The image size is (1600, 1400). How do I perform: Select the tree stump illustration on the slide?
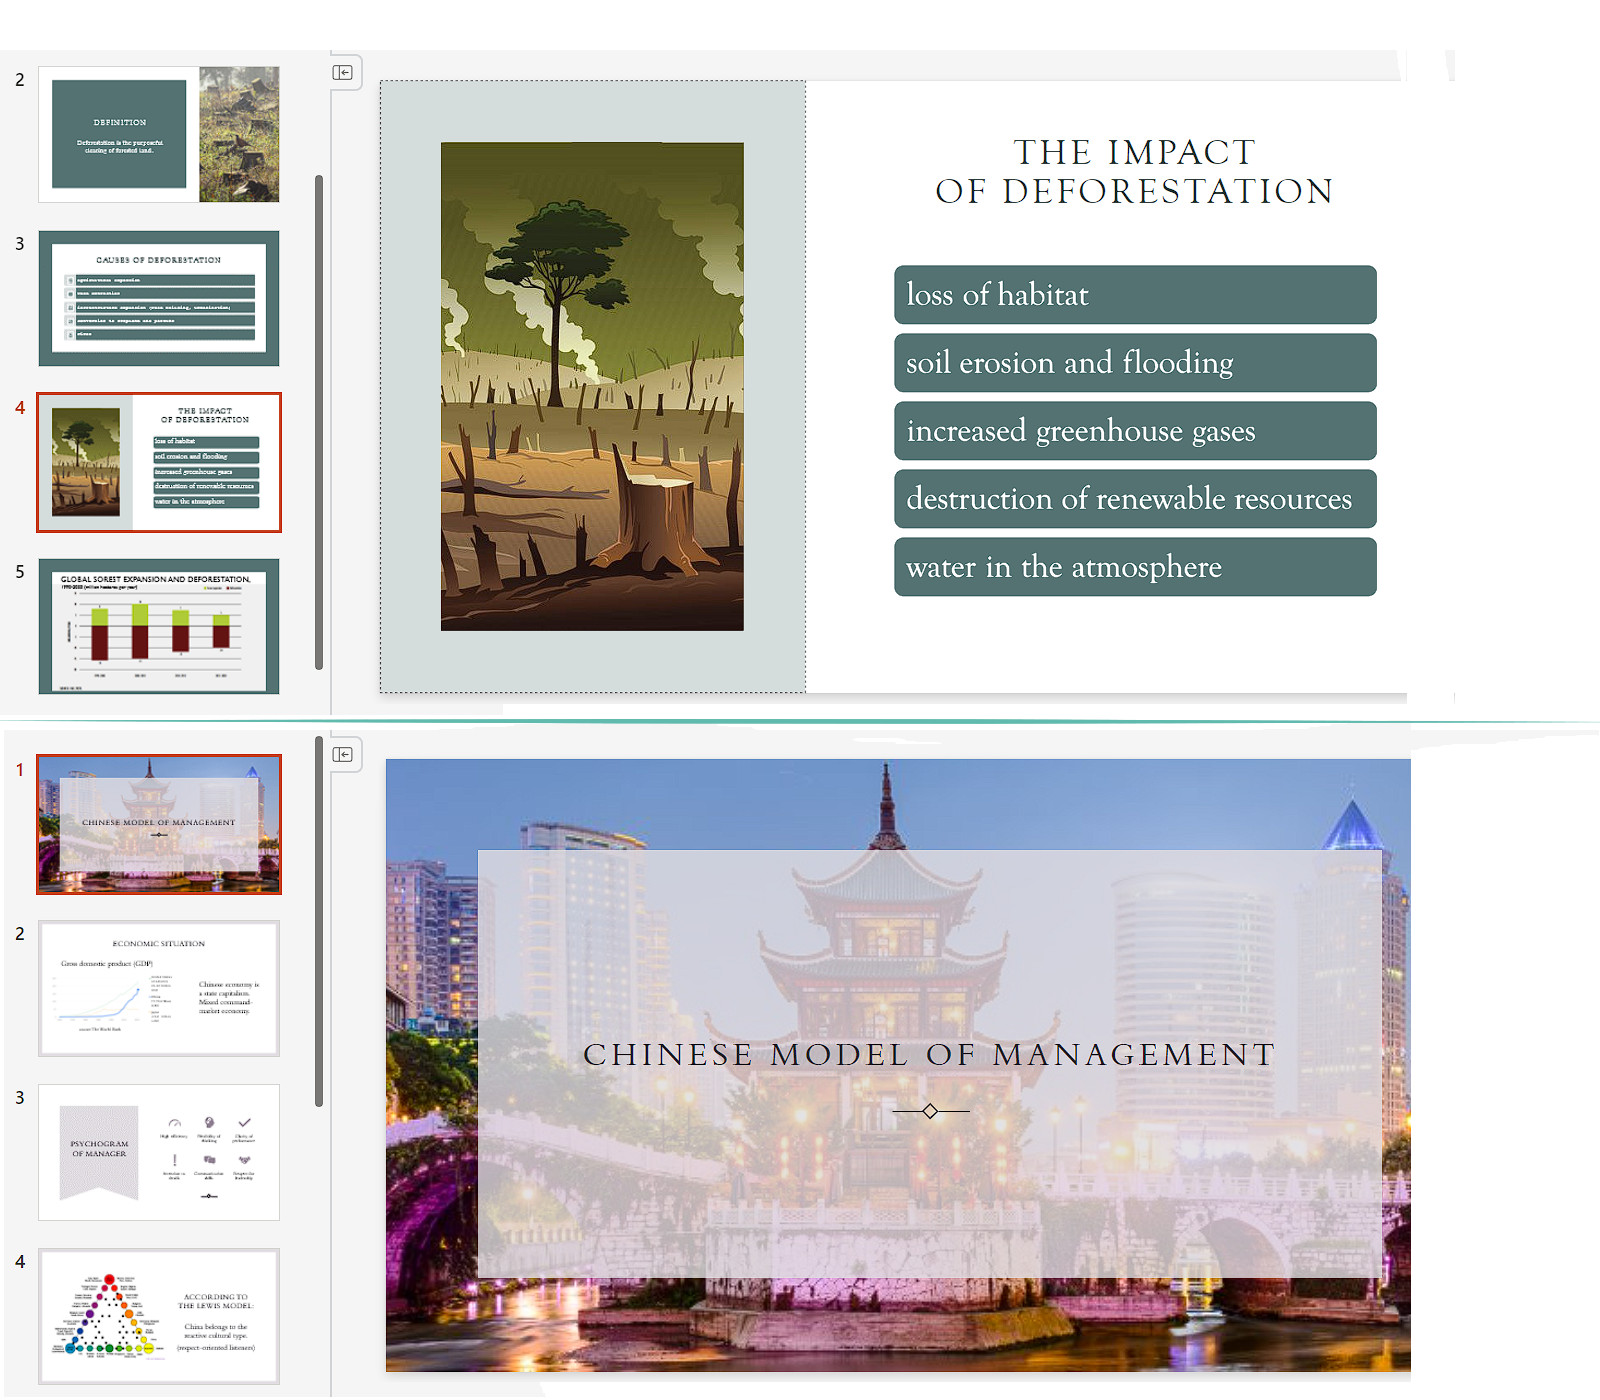(592, 386)
